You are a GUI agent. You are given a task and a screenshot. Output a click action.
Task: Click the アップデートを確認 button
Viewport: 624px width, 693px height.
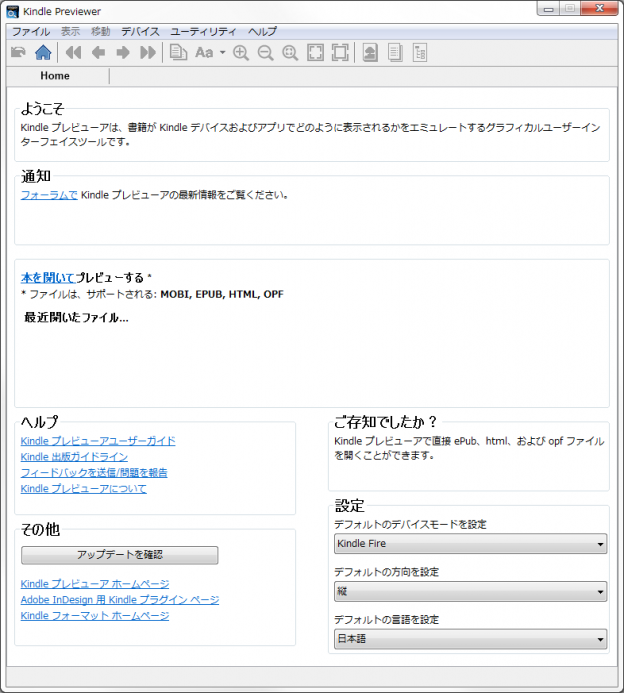click(x=120, y=555)
